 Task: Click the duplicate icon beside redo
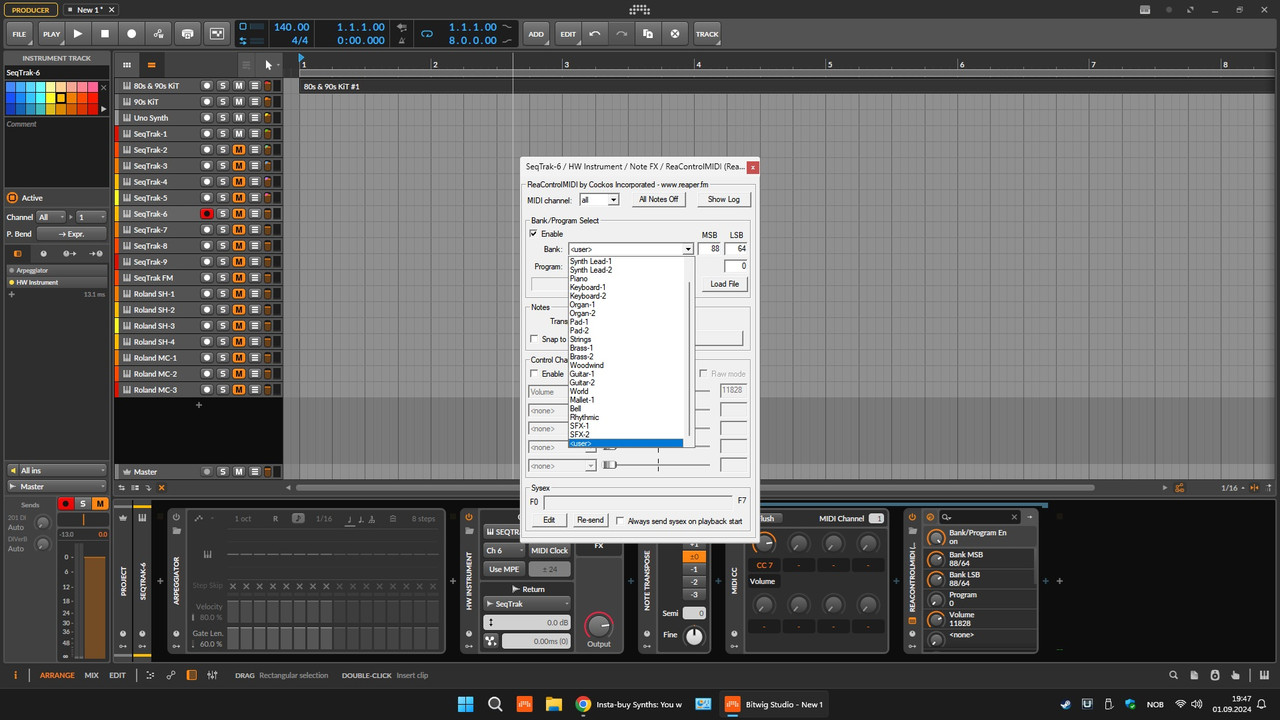click(x=648, y=33)
